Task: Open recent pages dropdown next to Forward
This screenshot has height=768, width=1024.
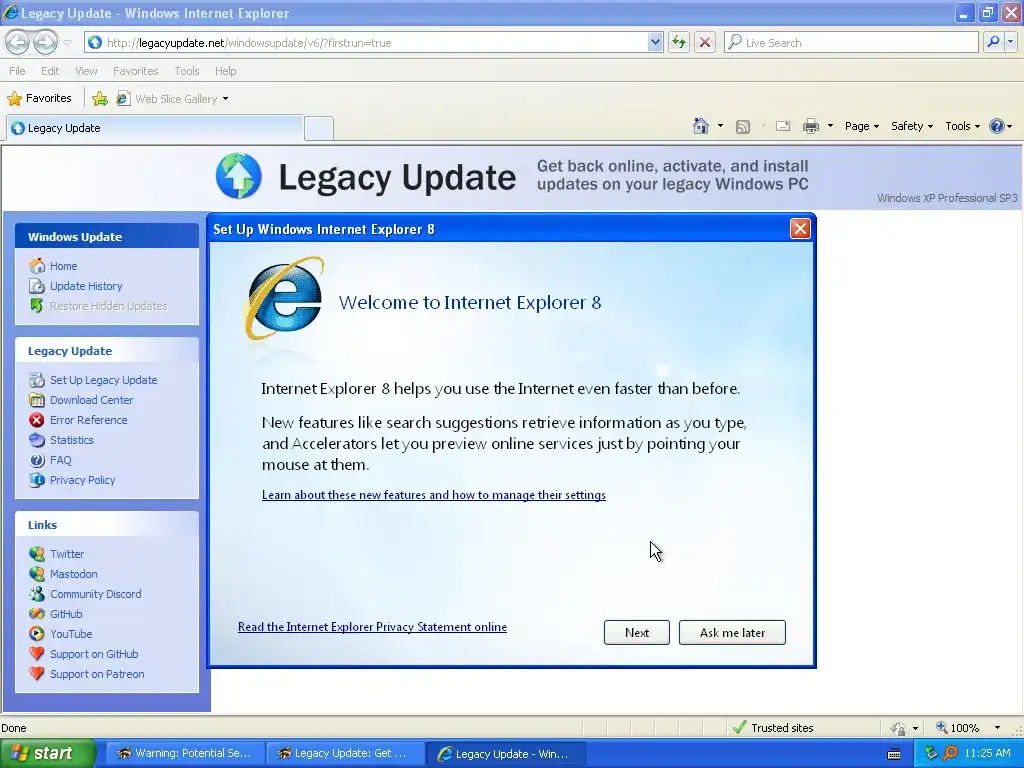Action: click(x=67, y=43)
